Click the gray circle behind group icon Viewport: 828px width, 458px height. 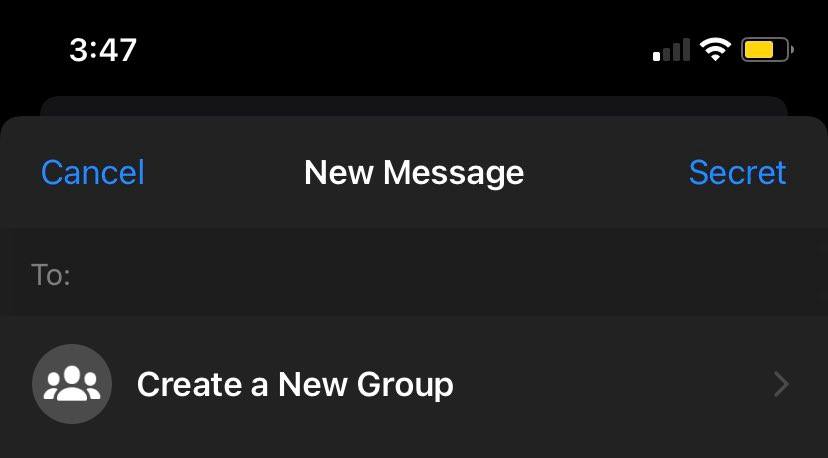(x=72, y=384)
